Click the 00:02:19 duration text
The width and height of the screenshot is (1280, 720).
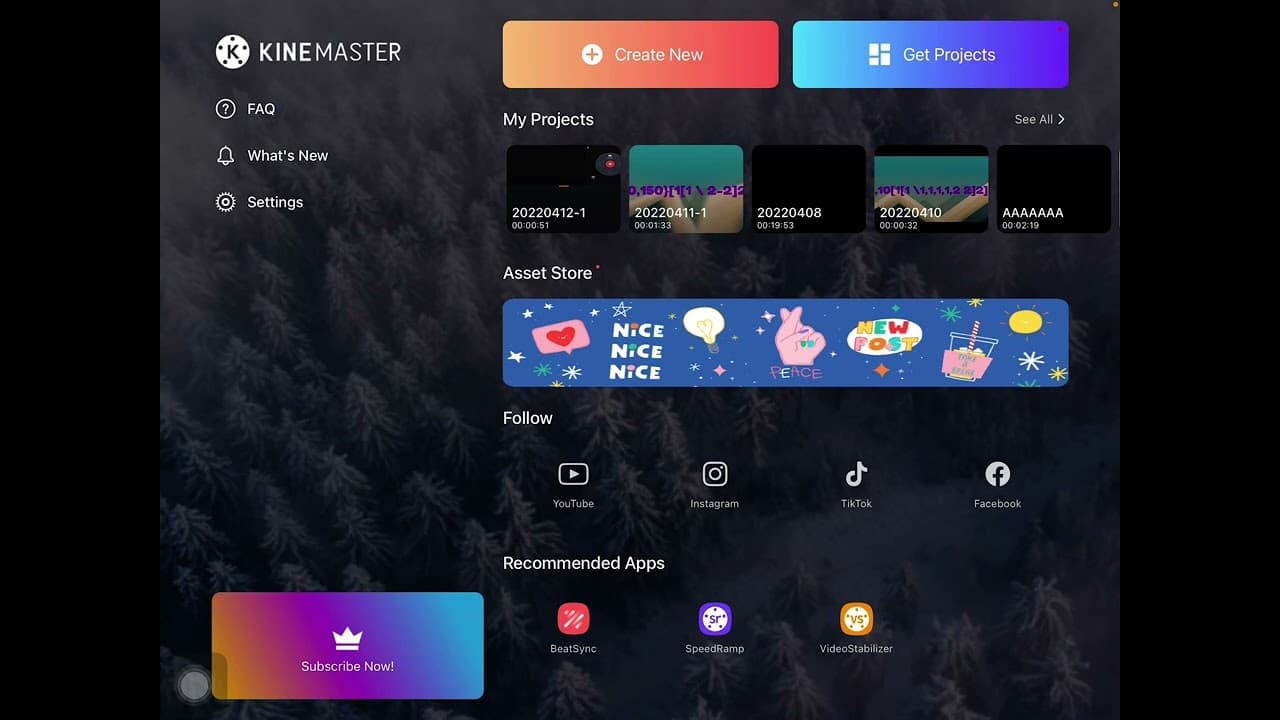[1020, 226]
